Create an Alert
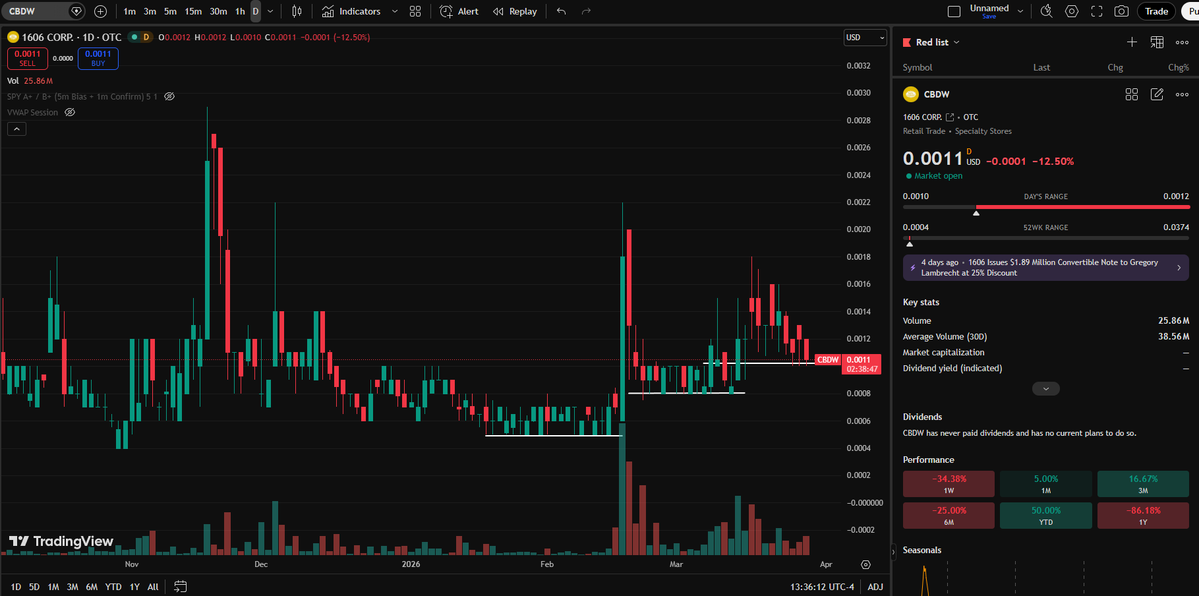The width and height of the screenshot is (1199, 596). pyautogui.click(x=459, y=11)
